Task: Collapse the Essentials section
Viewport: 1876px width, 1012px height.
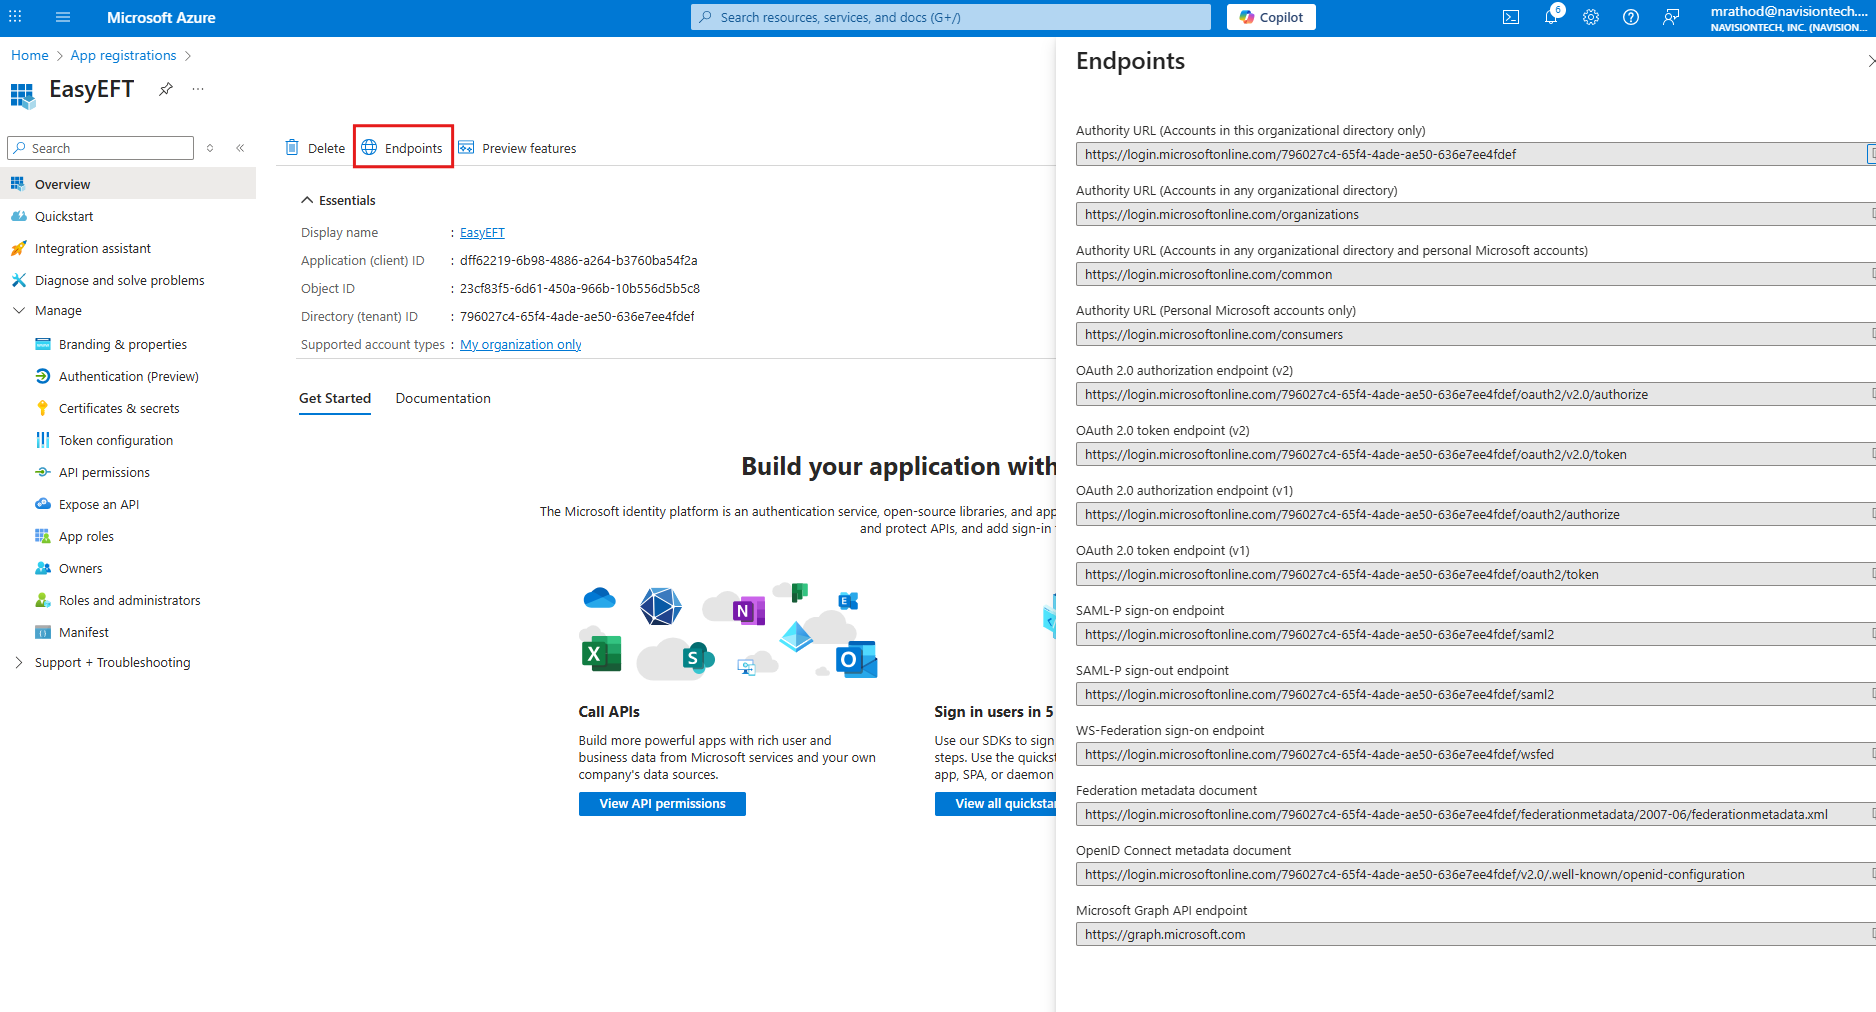Action: (307, 200)
